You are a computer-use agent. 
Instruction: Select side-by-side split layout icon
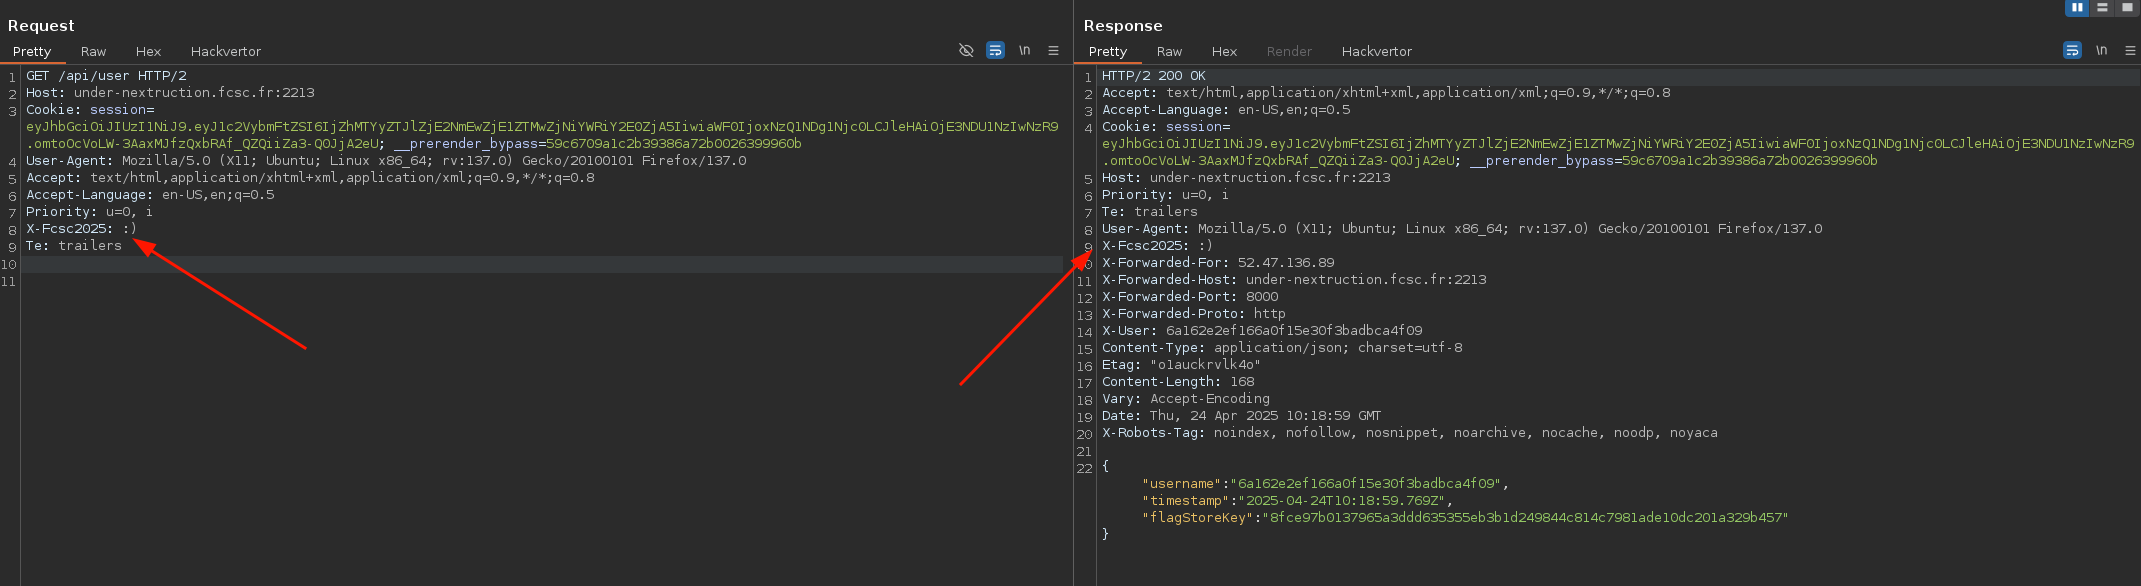click(2077, 7)
